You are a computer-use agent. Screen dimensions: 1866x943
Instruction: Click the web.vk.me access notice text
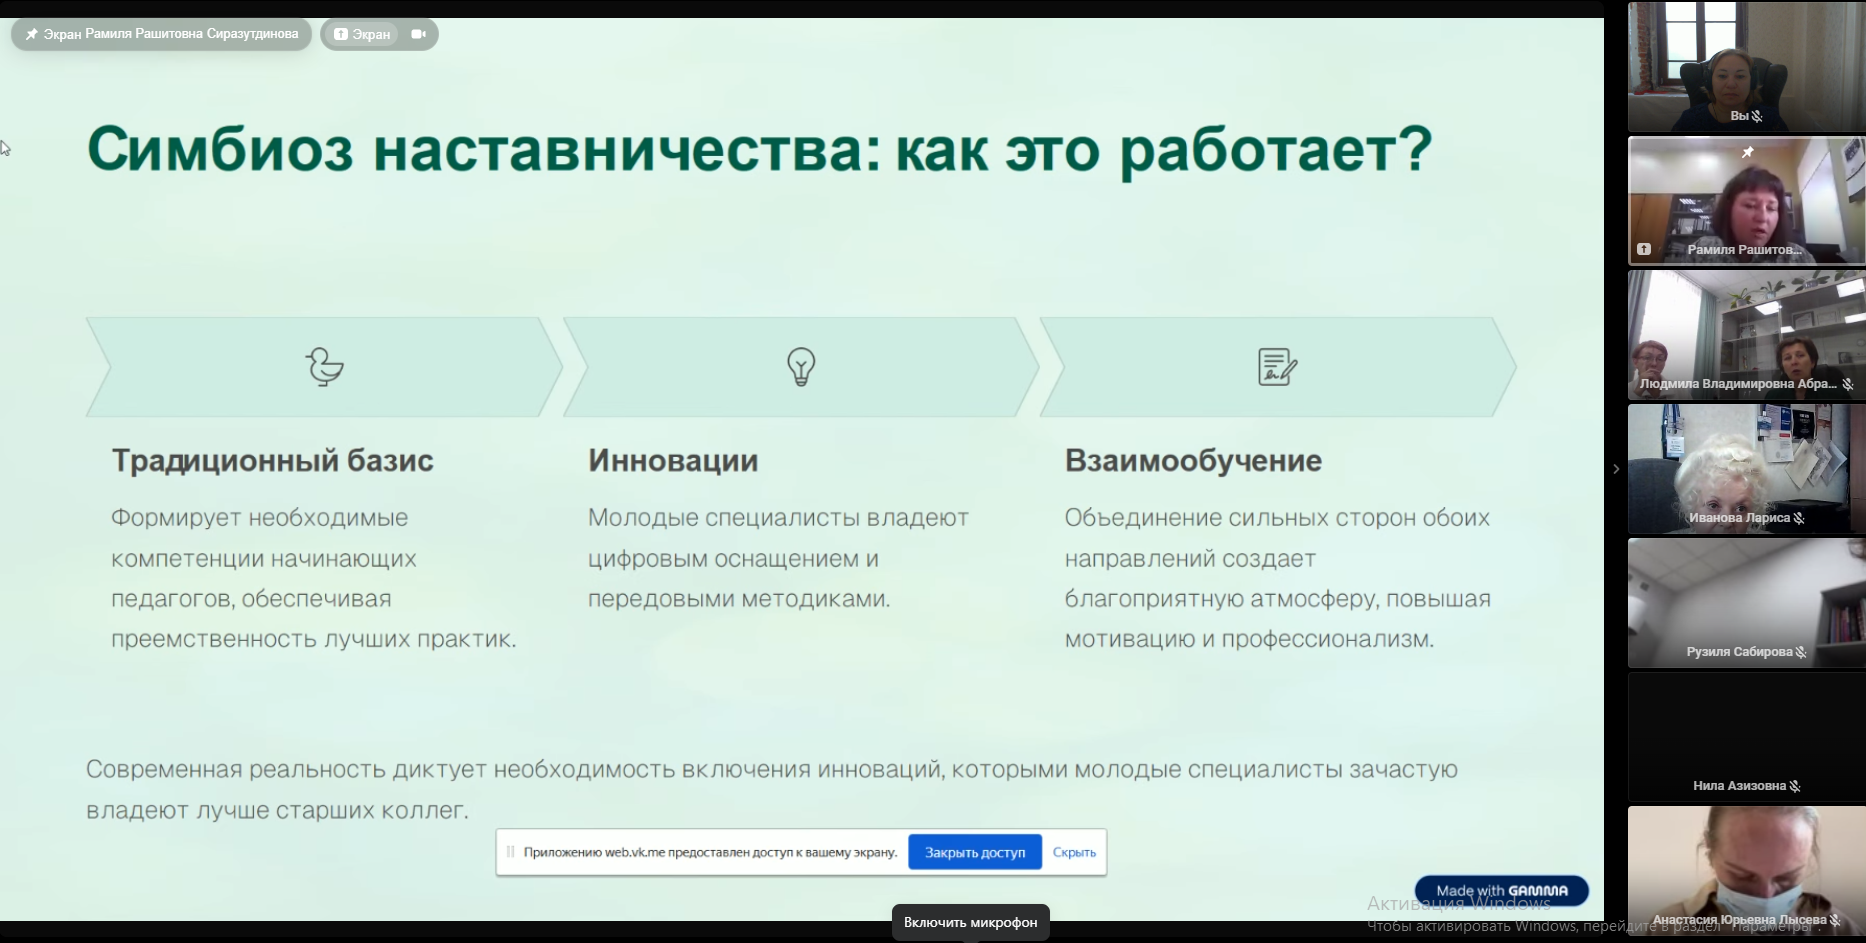pos(710,852)
